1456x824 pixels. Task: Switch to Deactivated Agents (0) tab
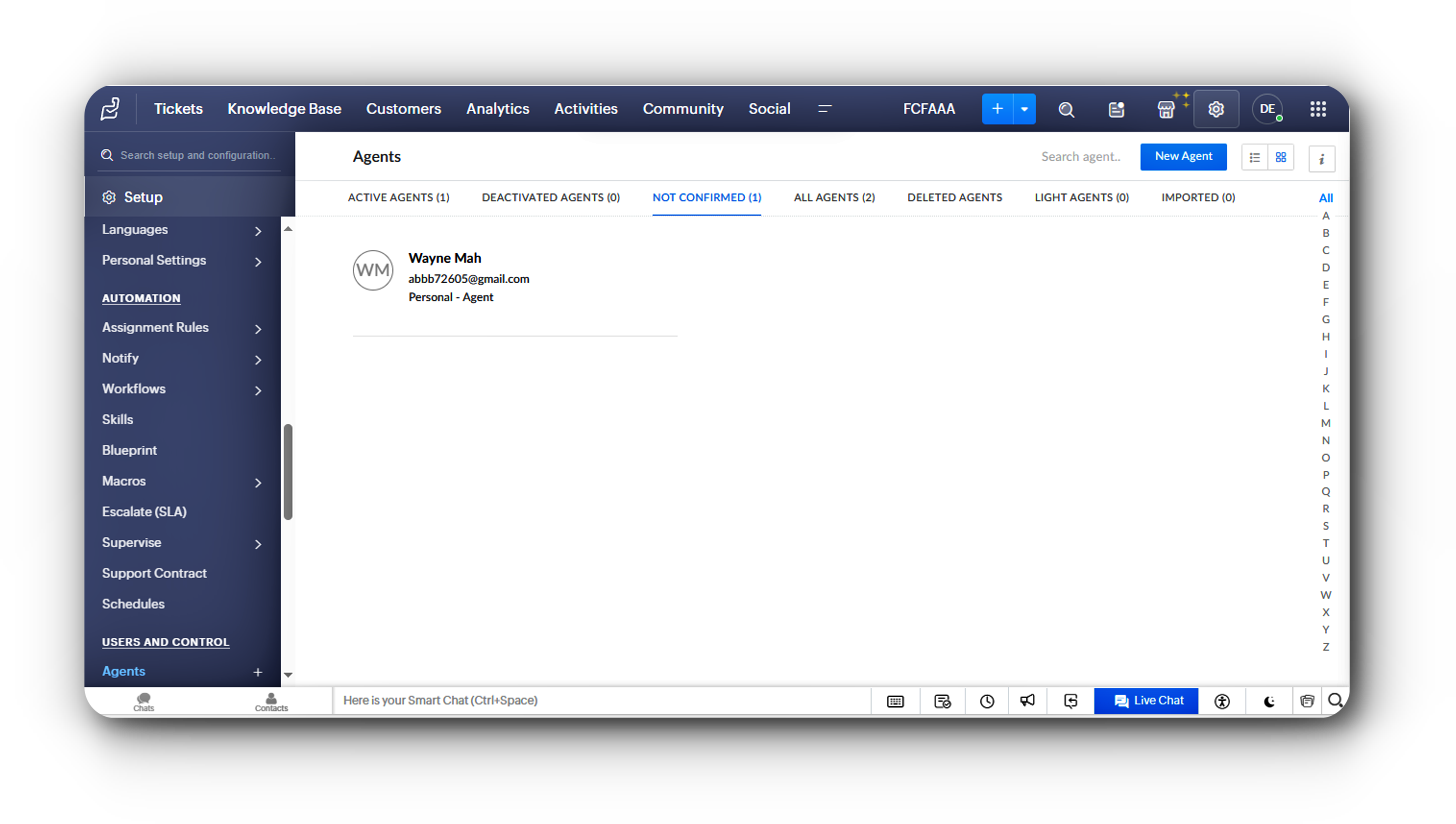551,197
